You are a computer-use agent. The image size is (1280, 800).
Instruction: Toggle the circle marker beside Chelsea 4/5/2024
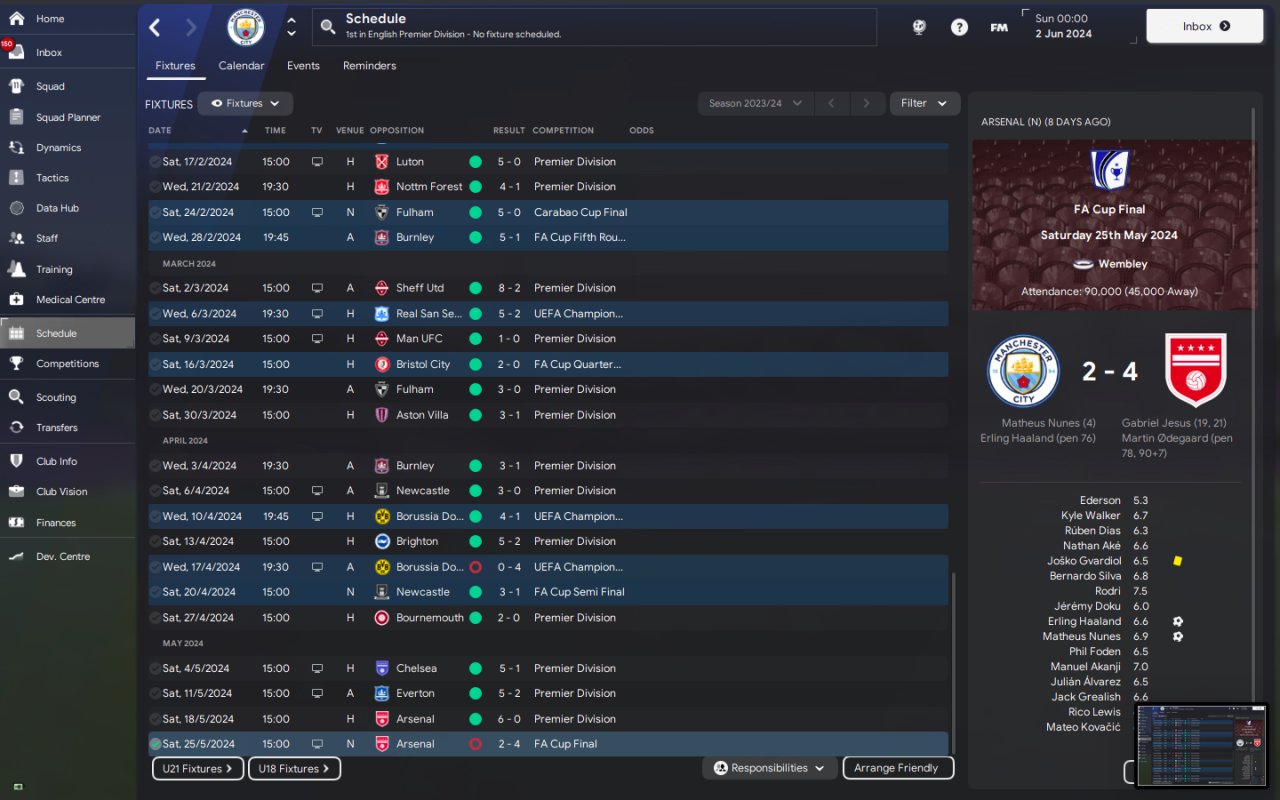155,668
